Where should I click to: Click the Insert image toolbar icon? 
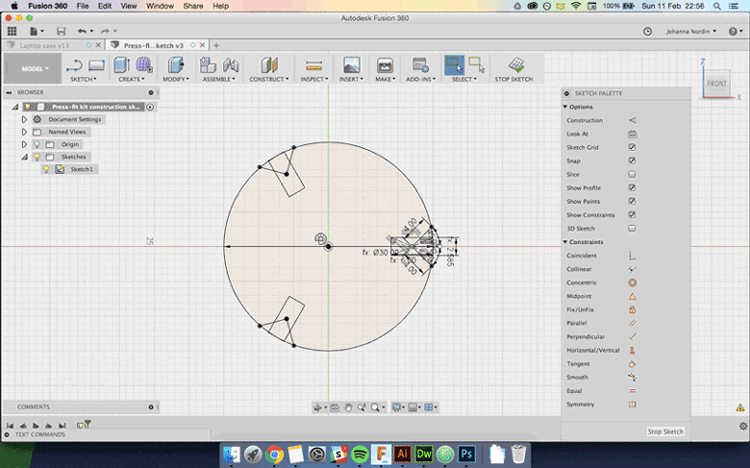351,65
